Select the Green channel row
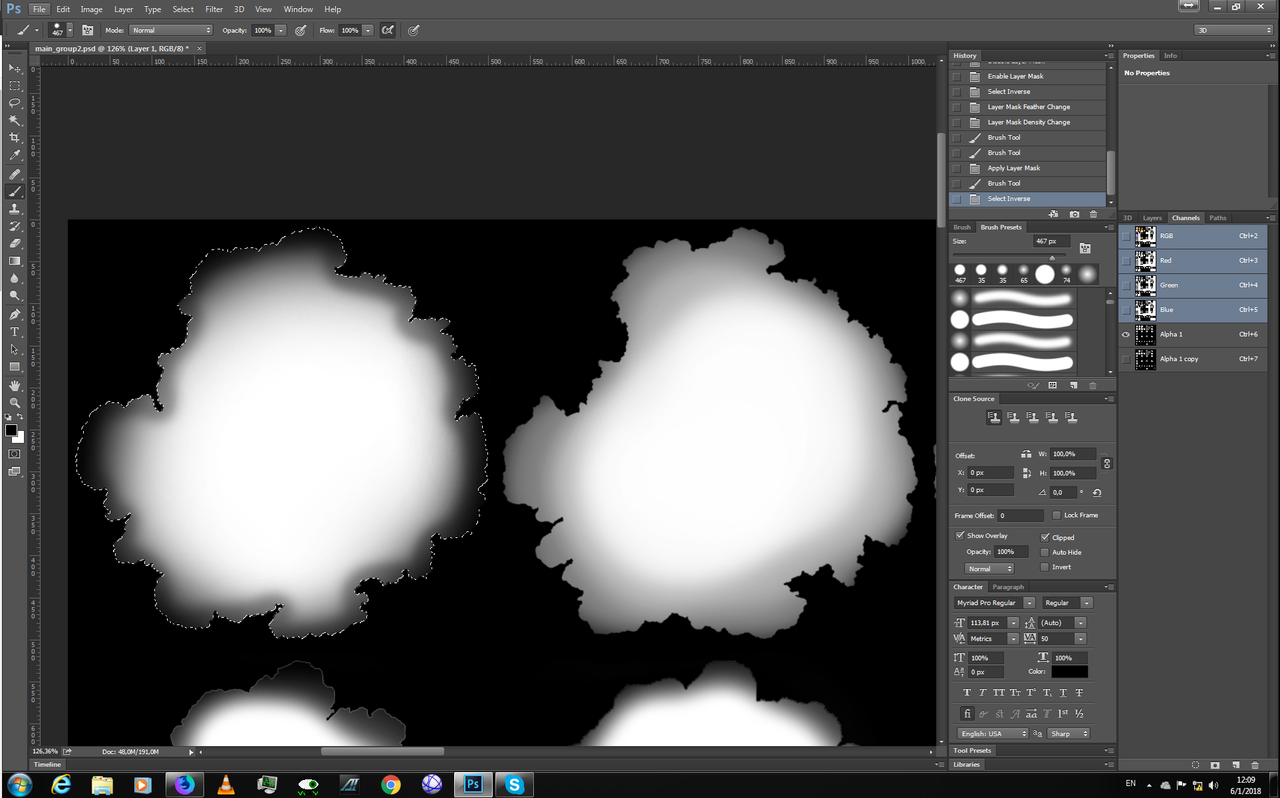 point(1192,285)
